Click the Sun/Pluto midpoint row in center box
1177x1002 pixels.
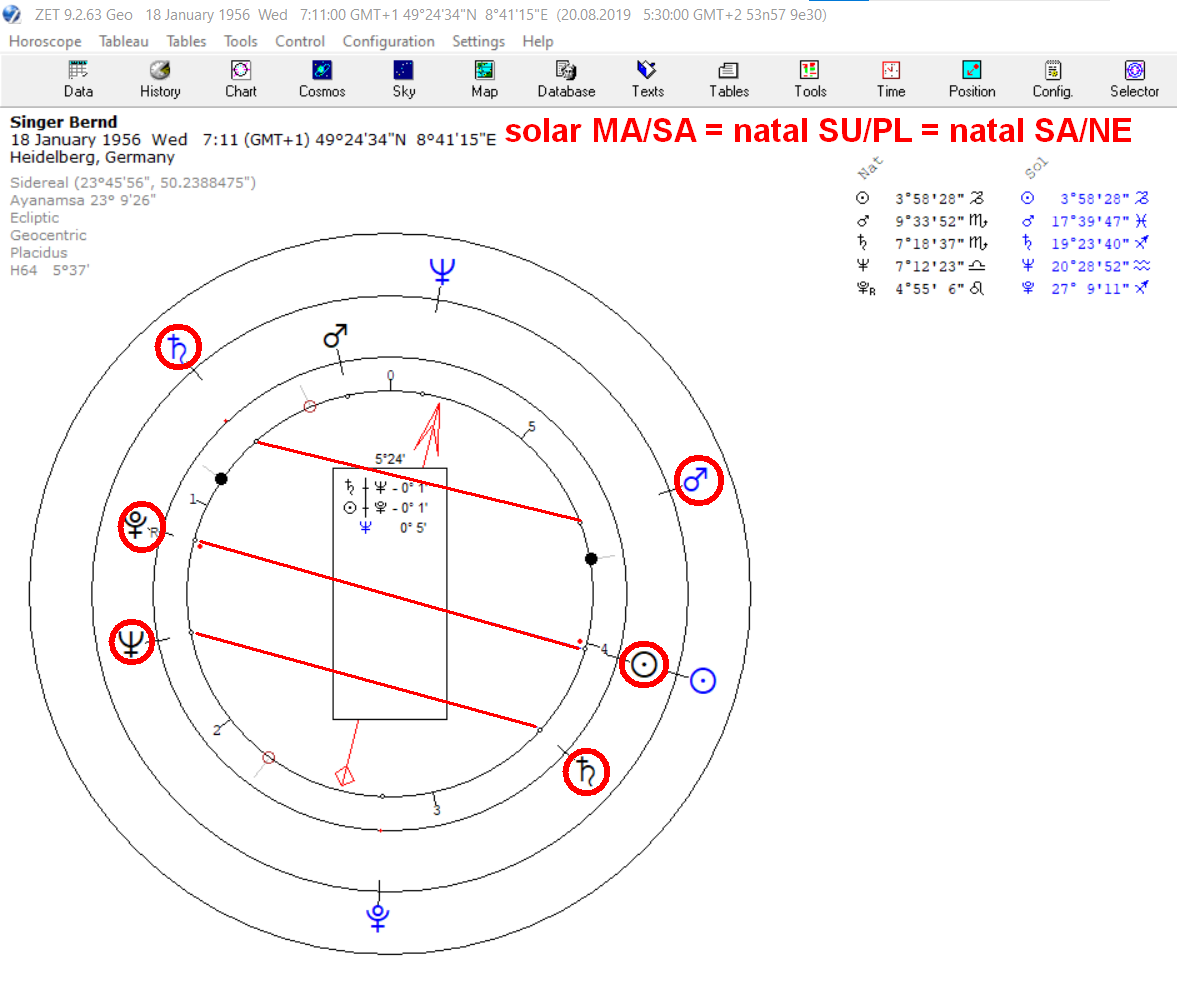pos(386,508)
